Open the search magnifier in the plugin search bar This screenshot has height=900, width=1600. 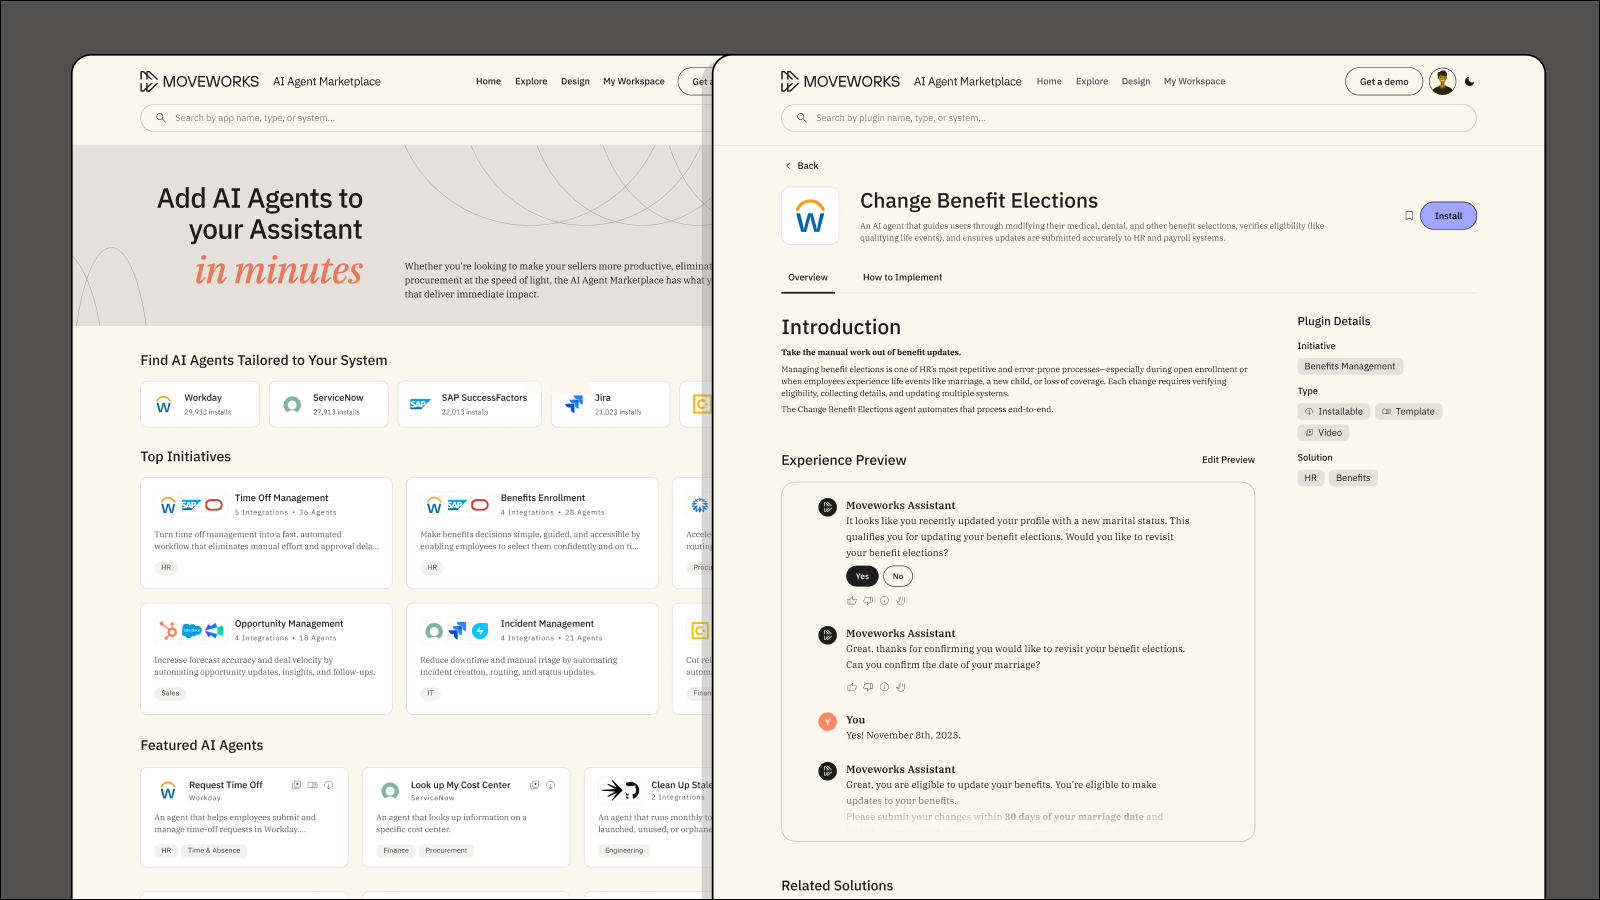tap(801, 117)
